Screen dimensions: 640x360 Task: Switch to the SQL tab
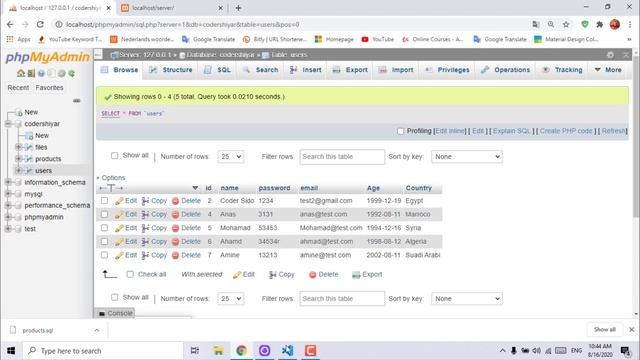218,70
